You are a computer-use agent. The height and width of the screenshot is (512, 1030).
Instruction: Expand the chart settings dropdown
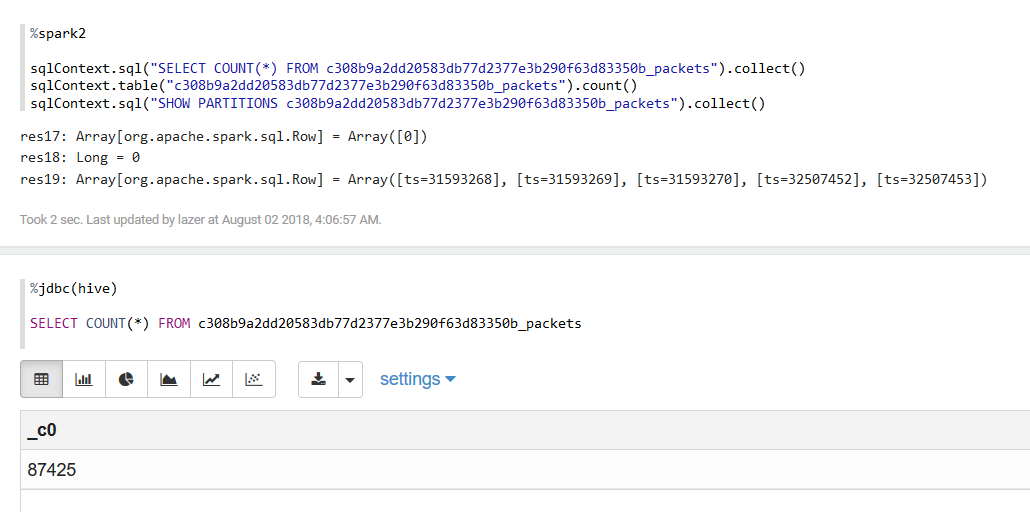pyautogui.click(x=417, y=379)
